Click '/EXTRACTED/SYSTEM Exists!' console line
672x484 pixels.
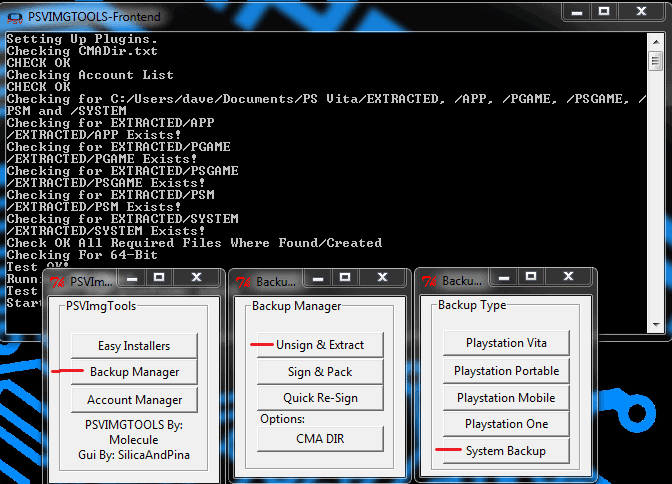pos(105,231)
